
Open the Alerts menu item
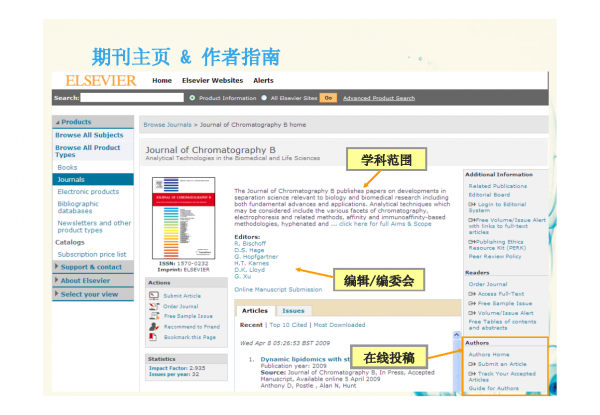click(x=263, y=81)
